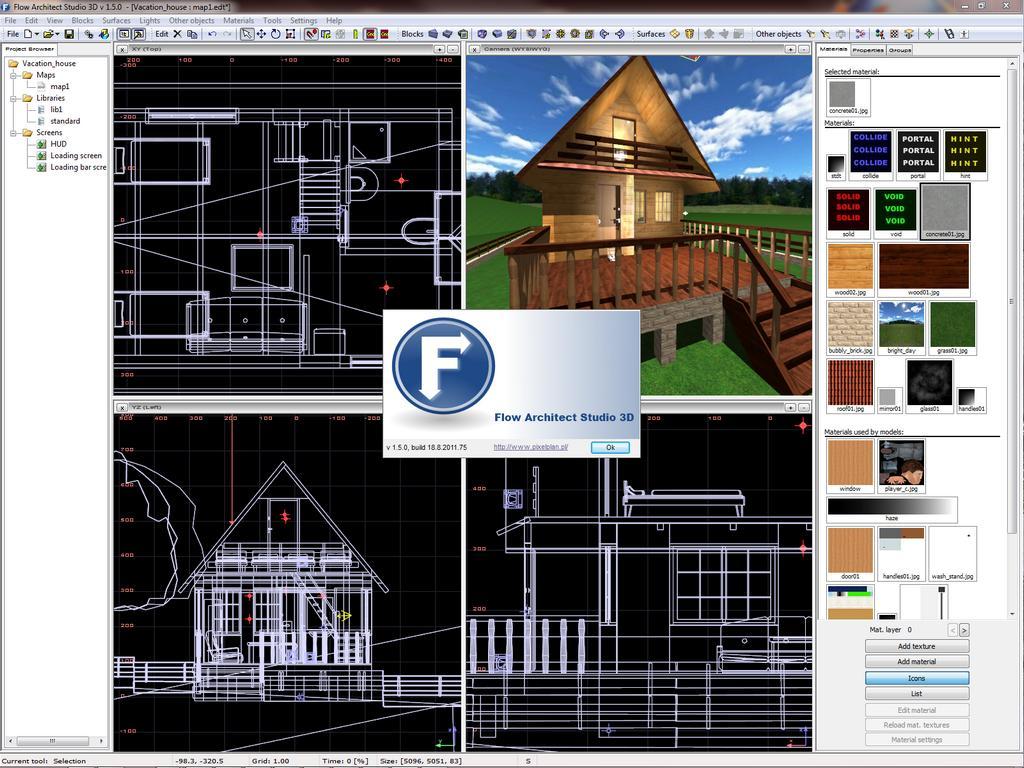
Task: Click the Open project folder icon
Action: (47, 34)
